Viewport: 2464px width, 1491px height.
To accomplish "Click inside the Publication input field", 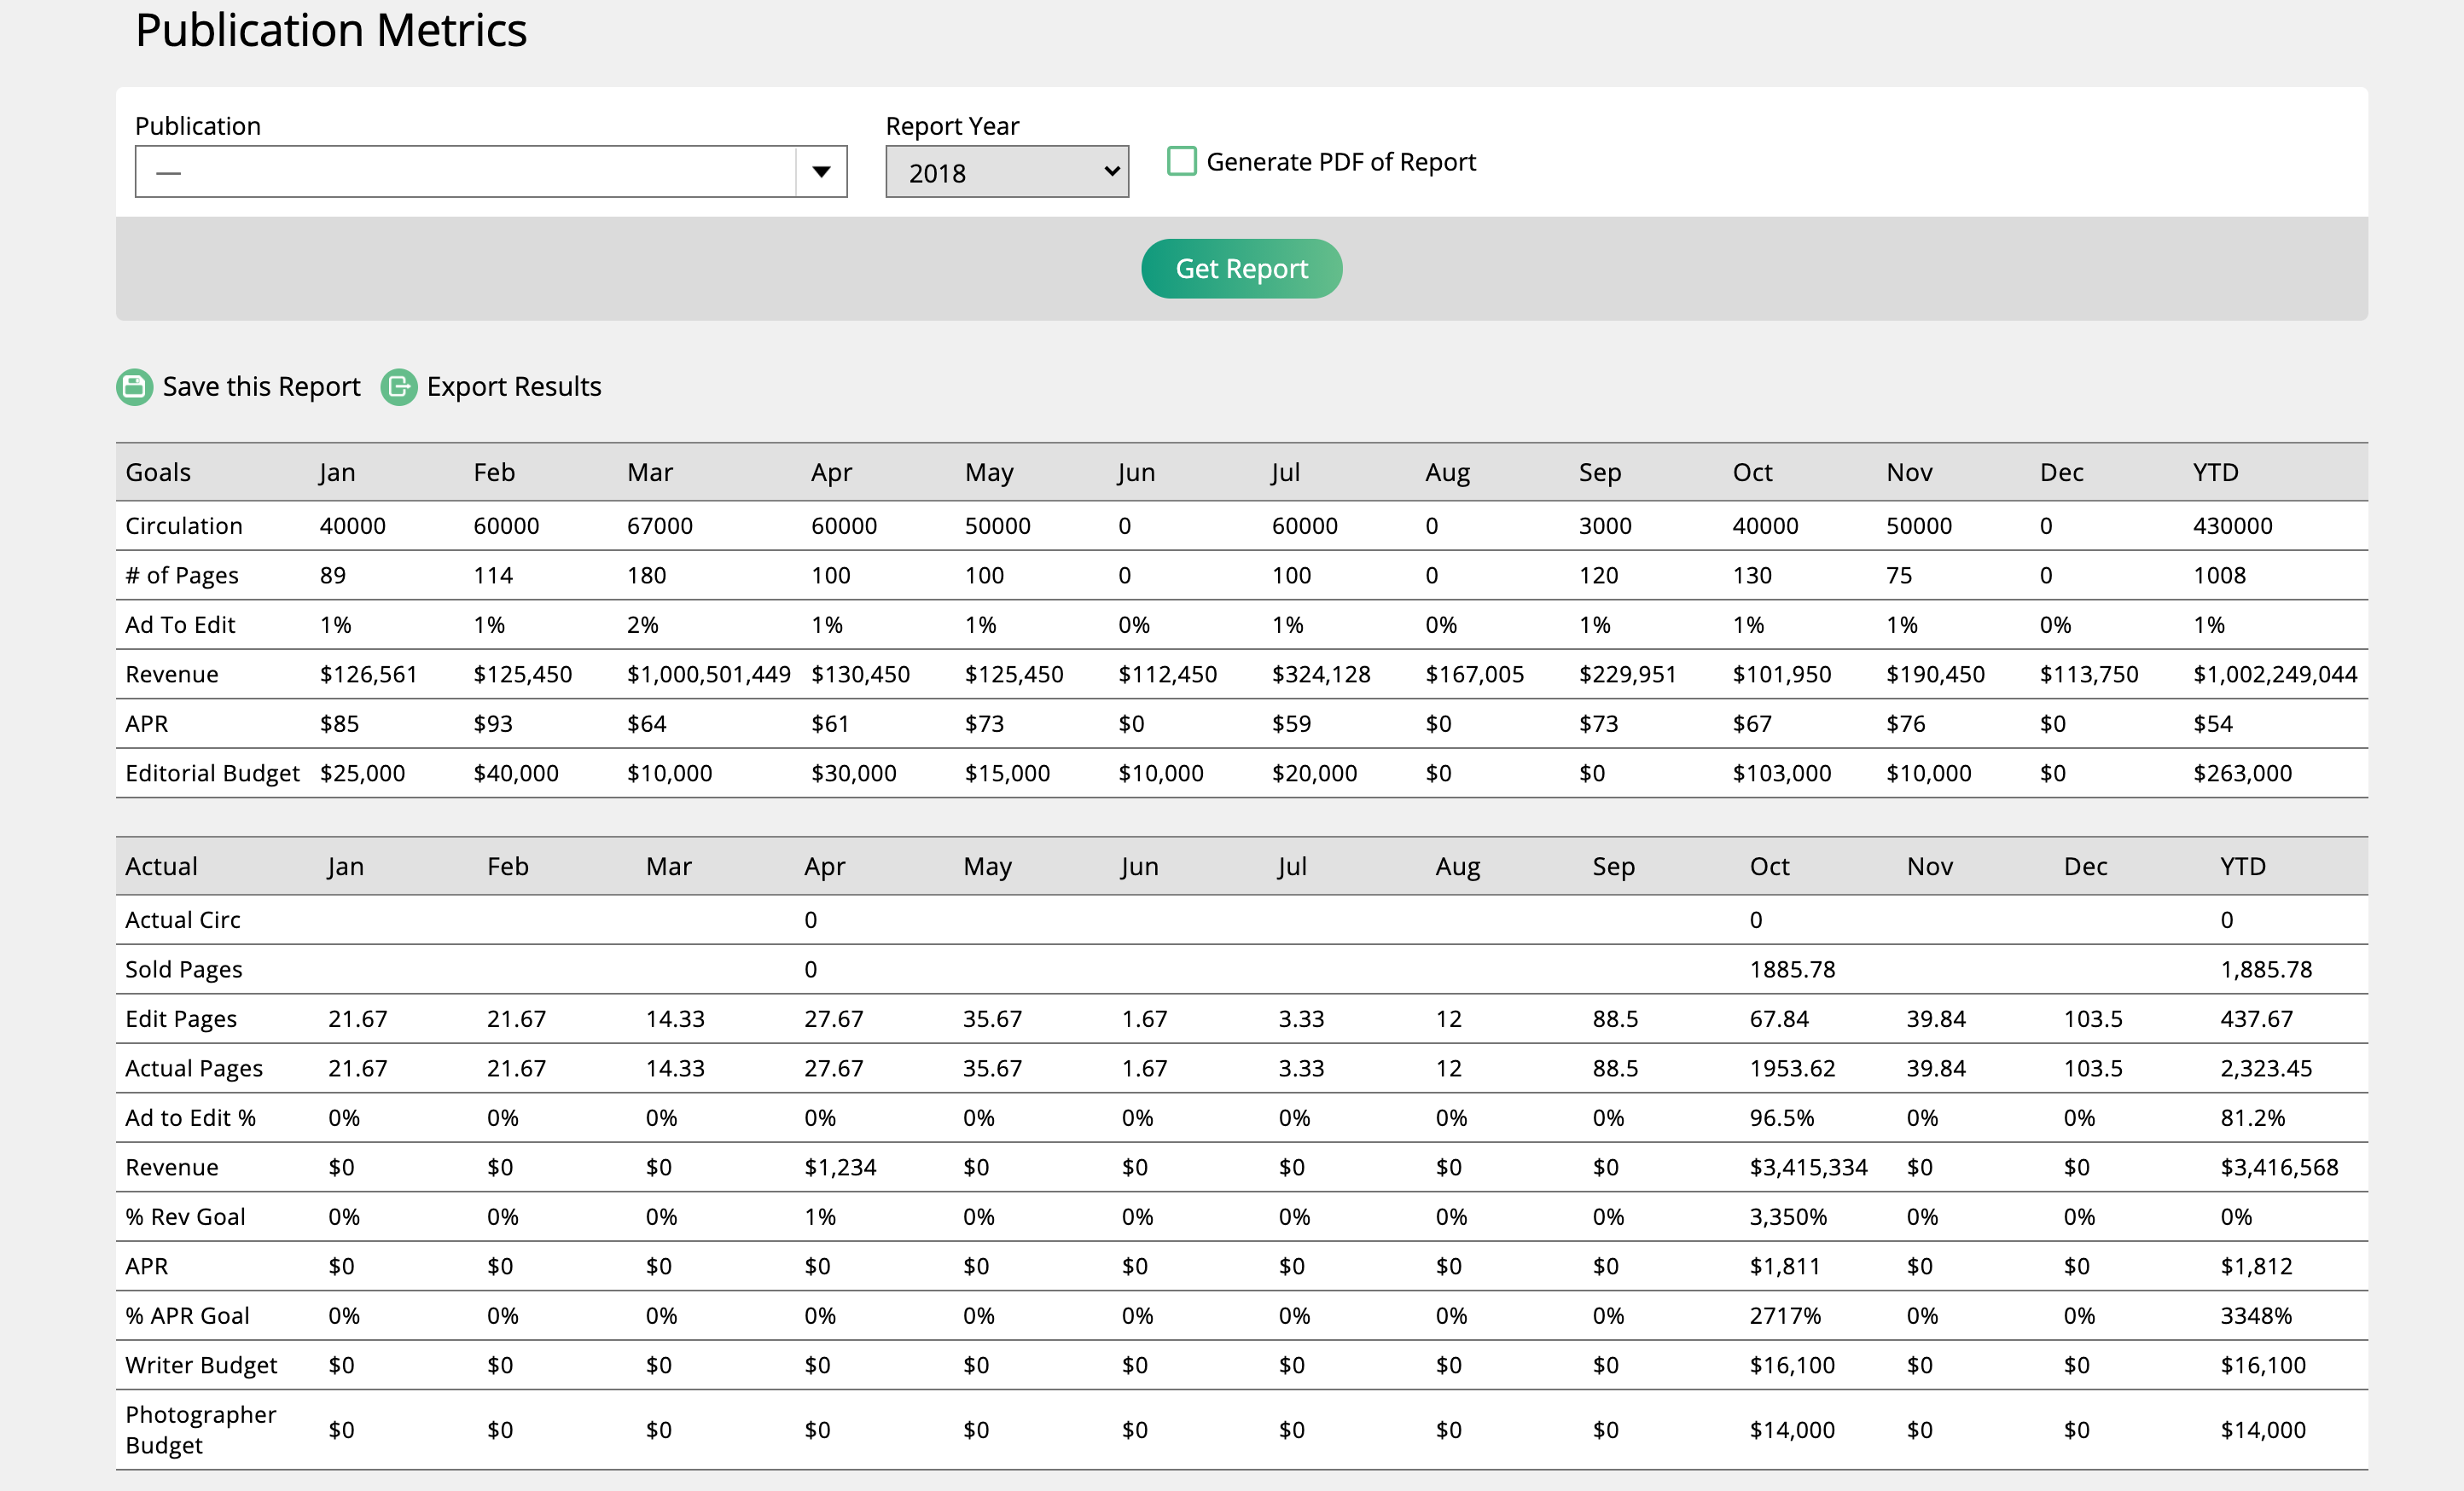I will [x=465, y=172].
